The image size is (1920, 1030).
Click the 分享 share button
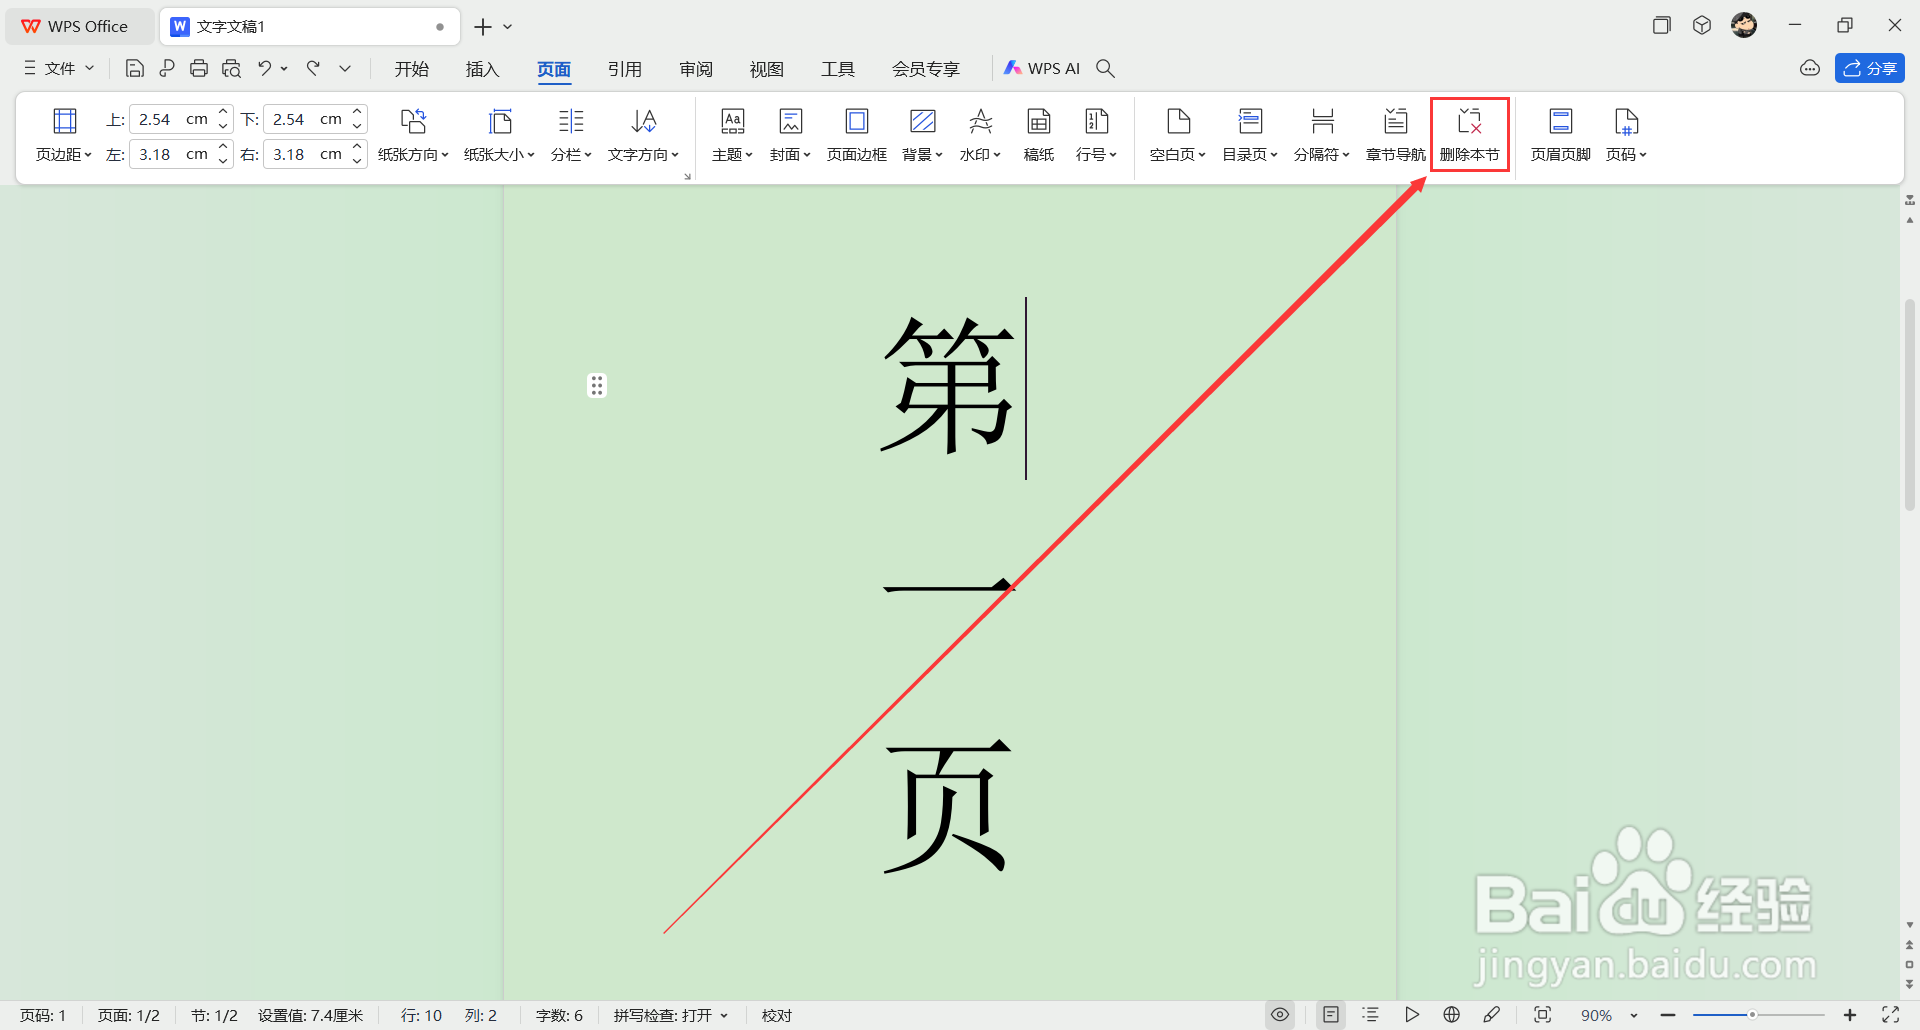(x=1870, y=68)
